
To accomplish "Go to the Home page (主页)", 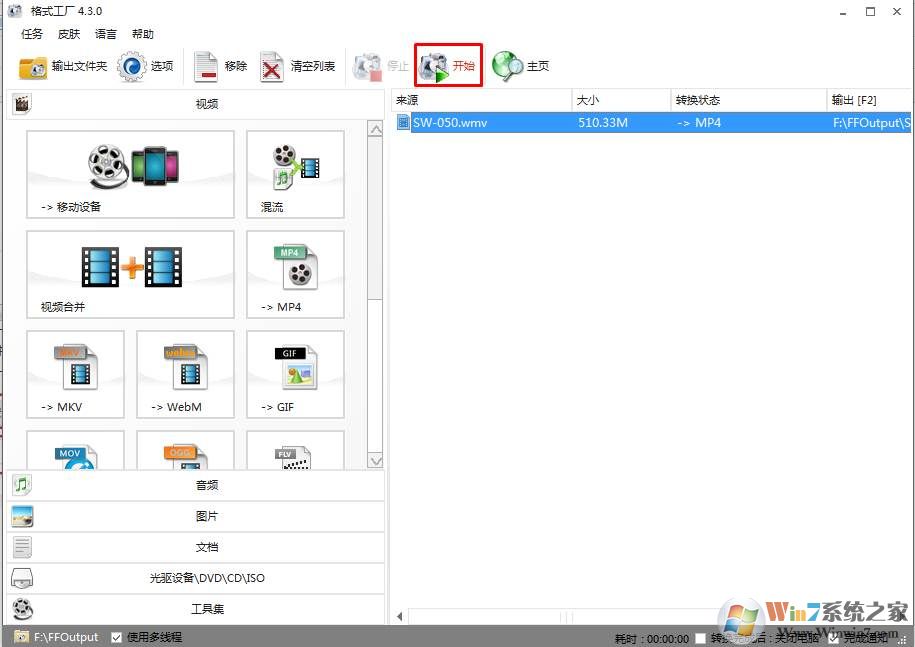I will [521, 67].
